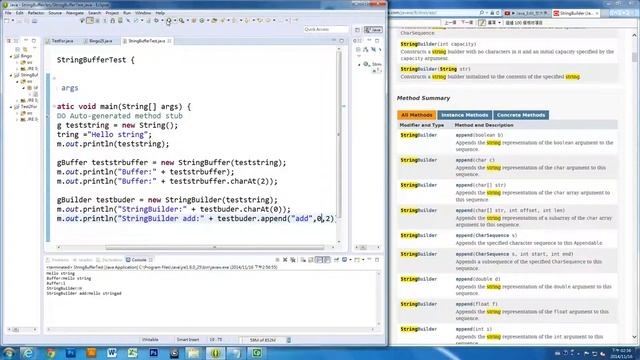Screen dimensions: 640x360
Task: Pin the Console view
Action: pyautogui.click(x=336, y=260)
